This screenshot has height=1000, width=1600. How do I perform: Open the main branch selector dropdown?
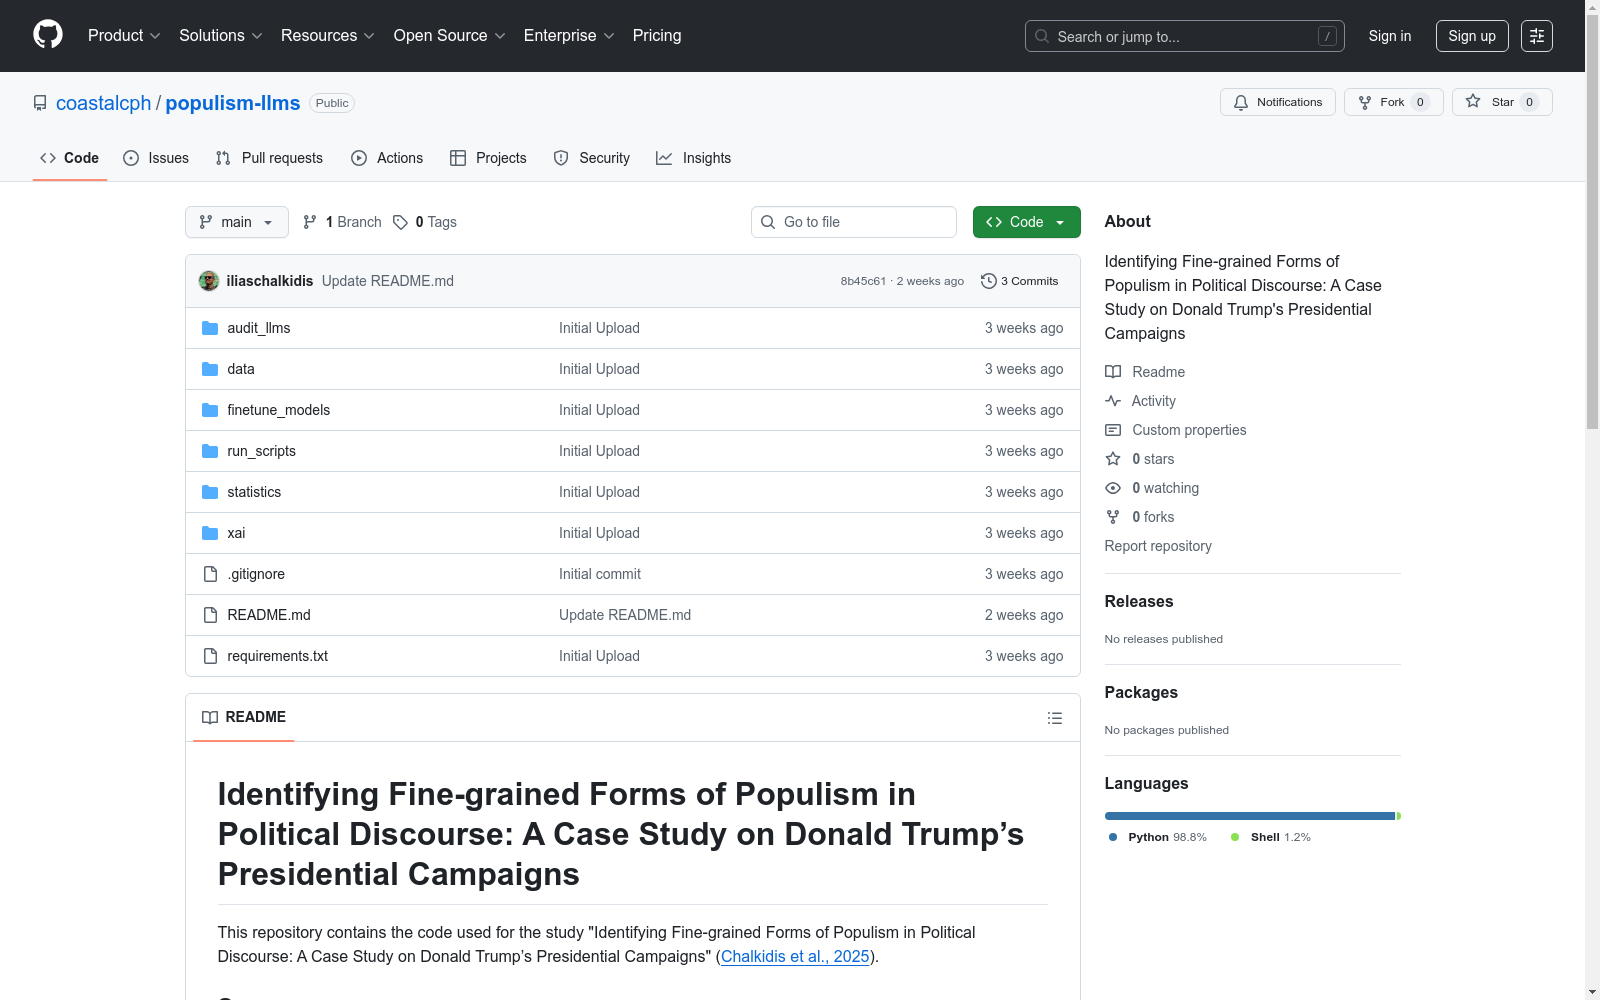[237, 222]
